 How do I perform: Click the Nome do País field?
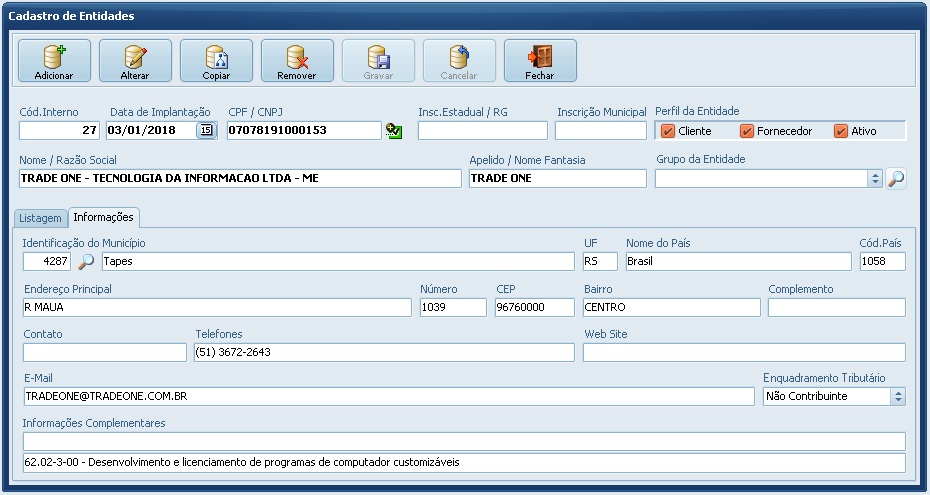pyautogui.click(x=738, y=261)
